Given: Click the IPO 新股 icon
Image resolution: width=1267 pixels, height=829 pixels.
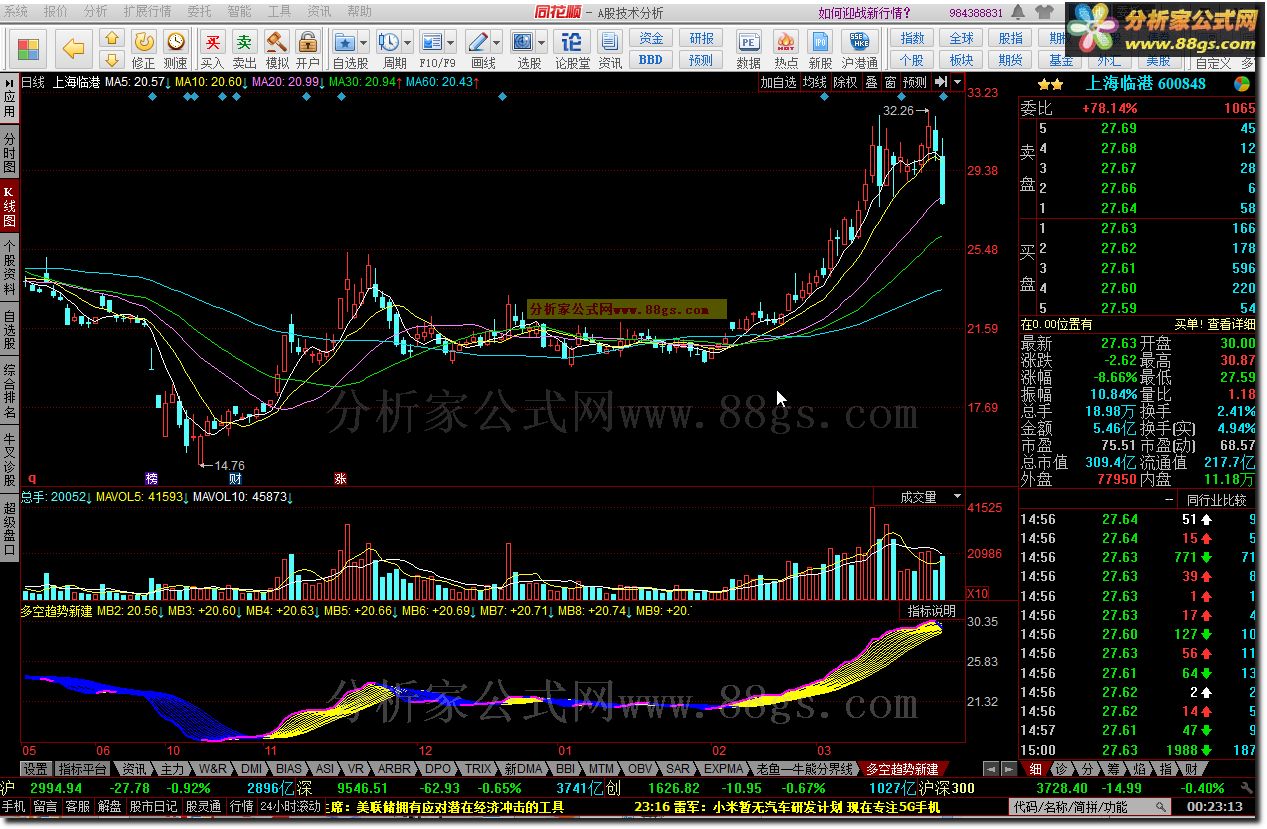Looking at the screenshot, I should coord(820,42).
